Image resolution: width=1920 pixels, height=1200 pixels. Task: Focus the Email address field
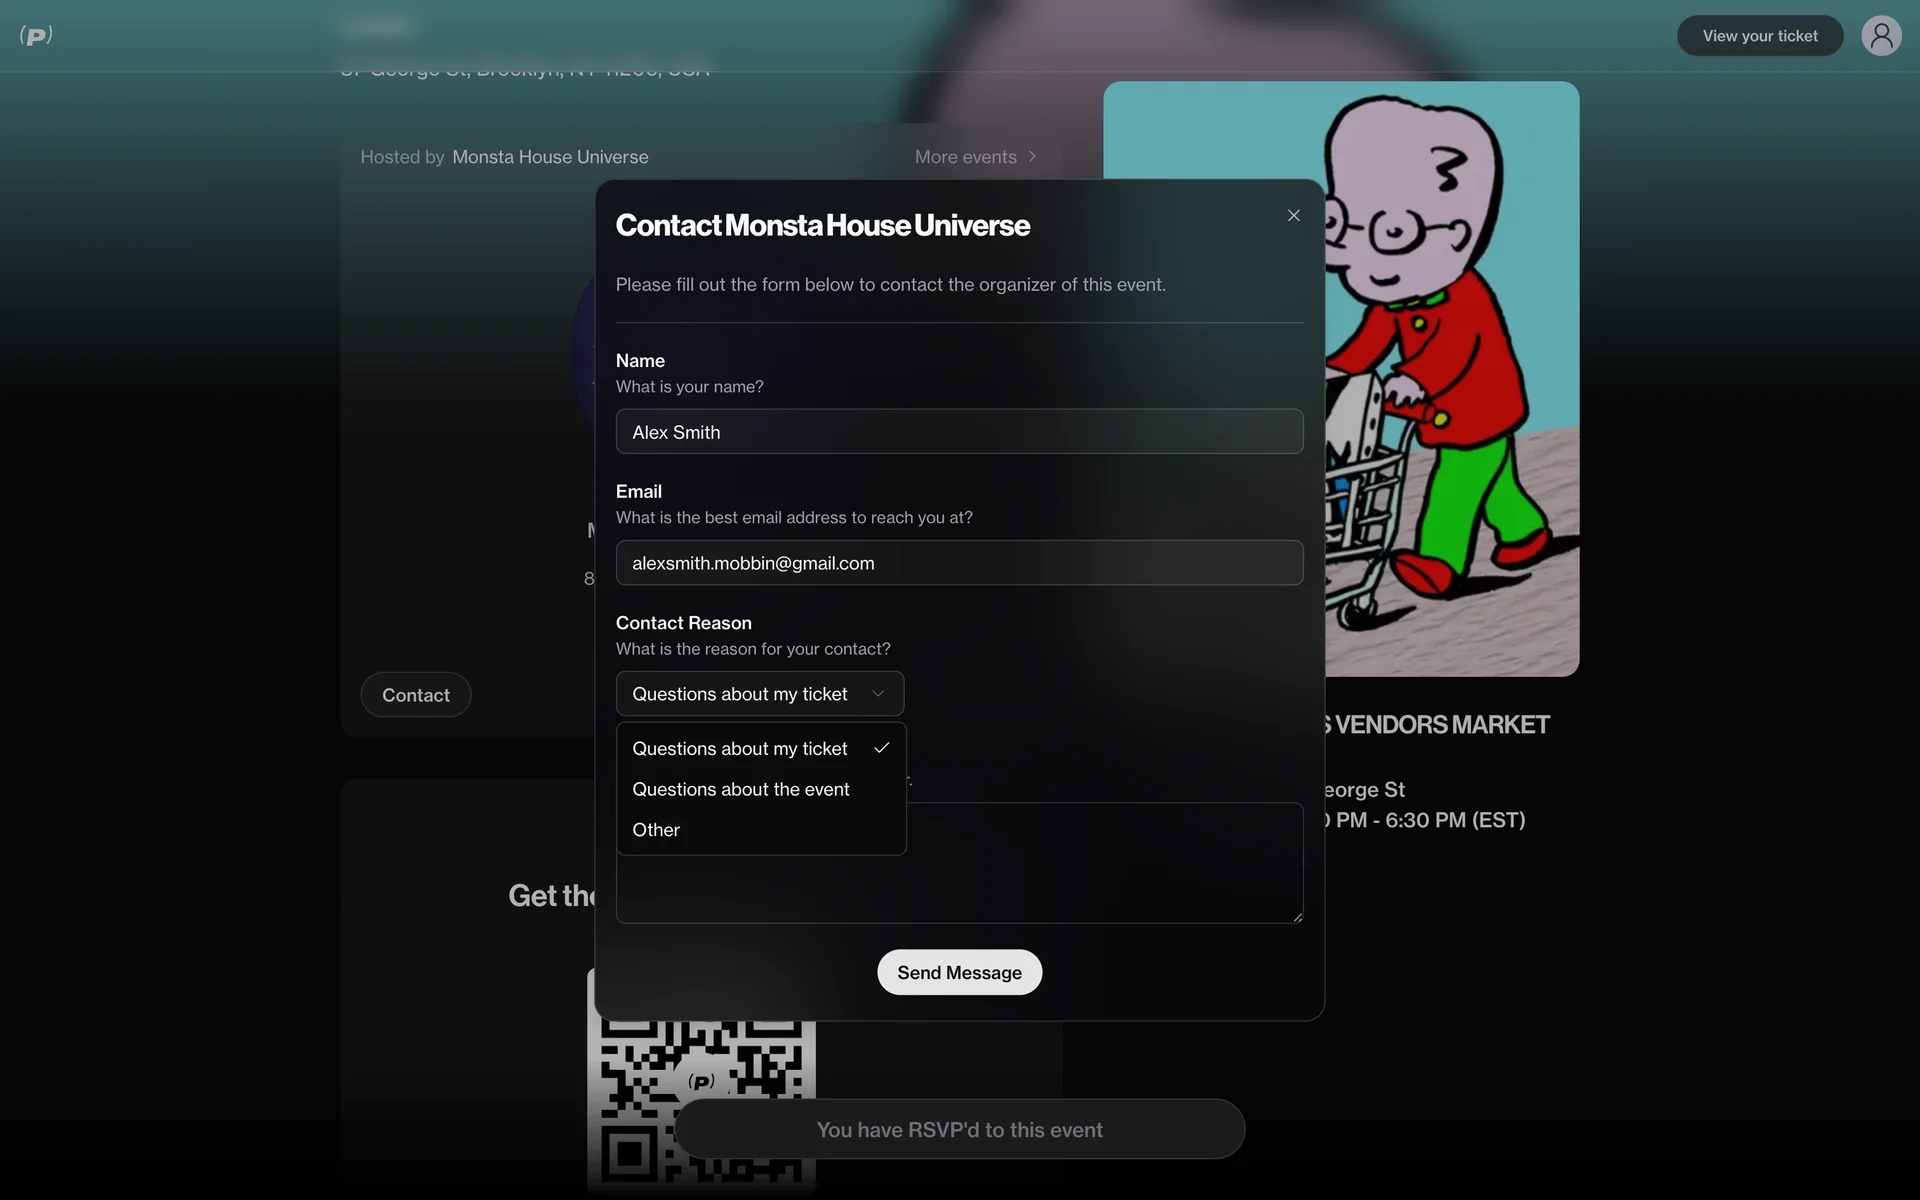(959, 563)
